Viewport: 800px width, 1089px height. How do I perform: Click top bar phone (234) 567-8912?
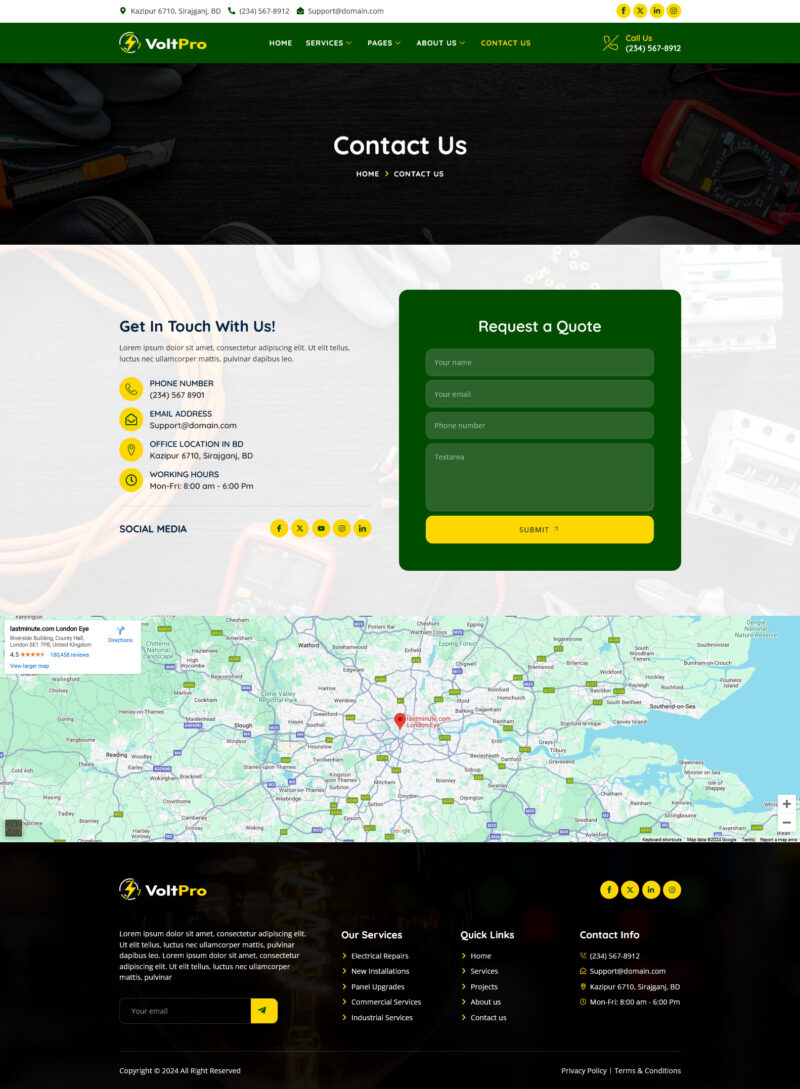[x=264, y=11]
